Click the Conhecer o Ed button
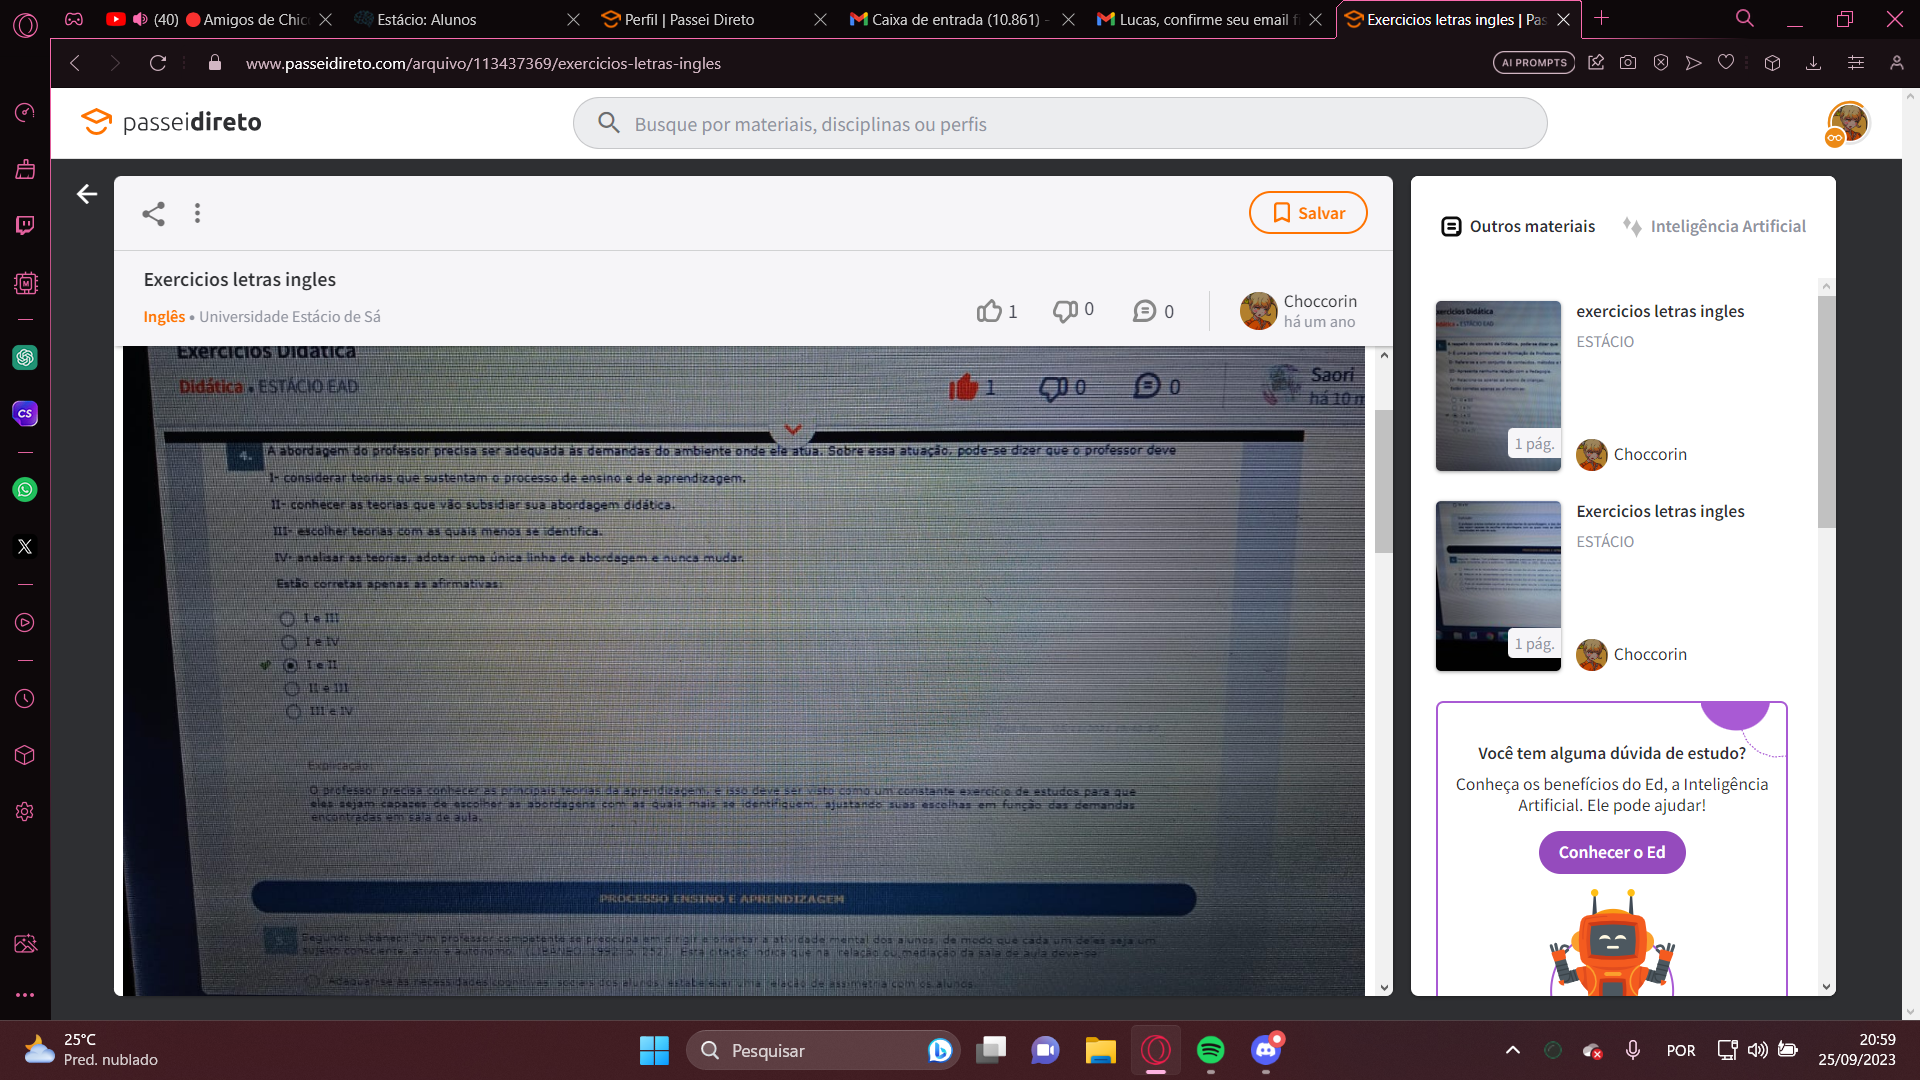 tap(1612, 852)
